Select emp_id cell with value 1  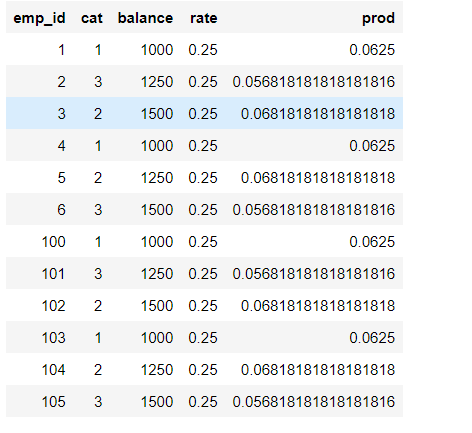(61, 50)
